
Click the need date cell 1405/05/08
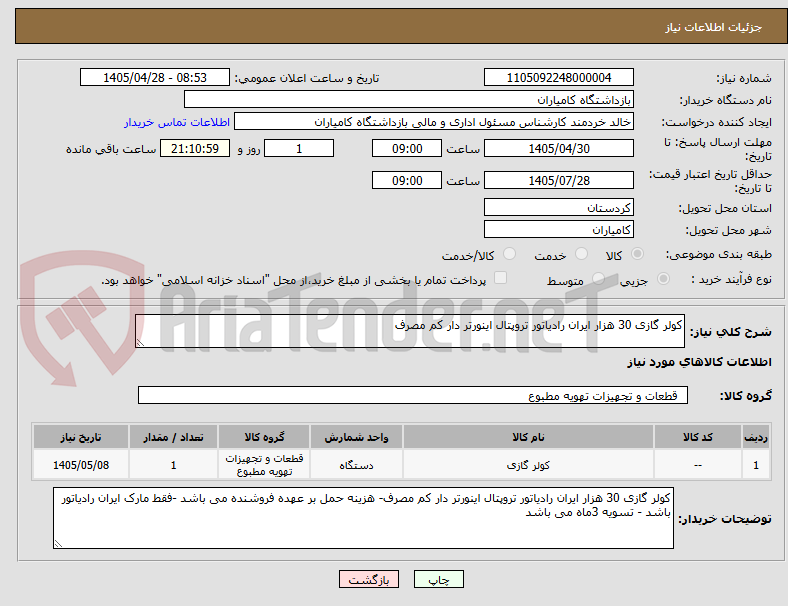click(x=81, y=465)
